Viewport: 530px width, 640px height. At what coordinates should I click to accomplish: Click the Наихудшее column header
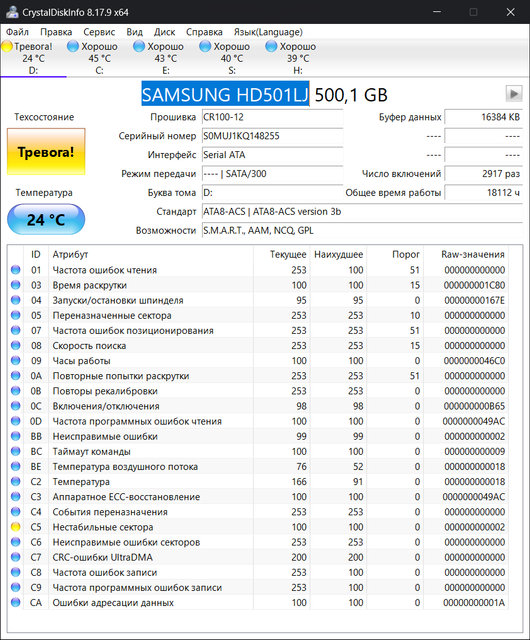click(x=338, y=254)
